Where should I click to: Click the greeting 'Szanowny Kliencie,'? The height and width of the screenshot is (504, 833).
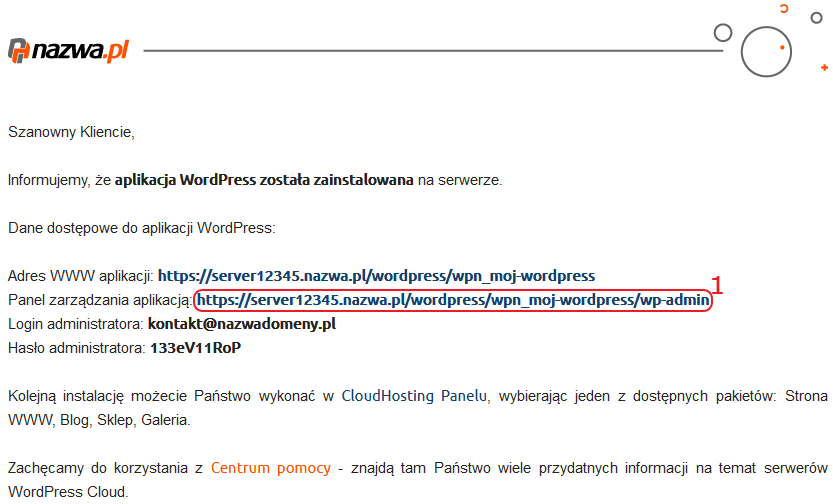coord(71,132)
